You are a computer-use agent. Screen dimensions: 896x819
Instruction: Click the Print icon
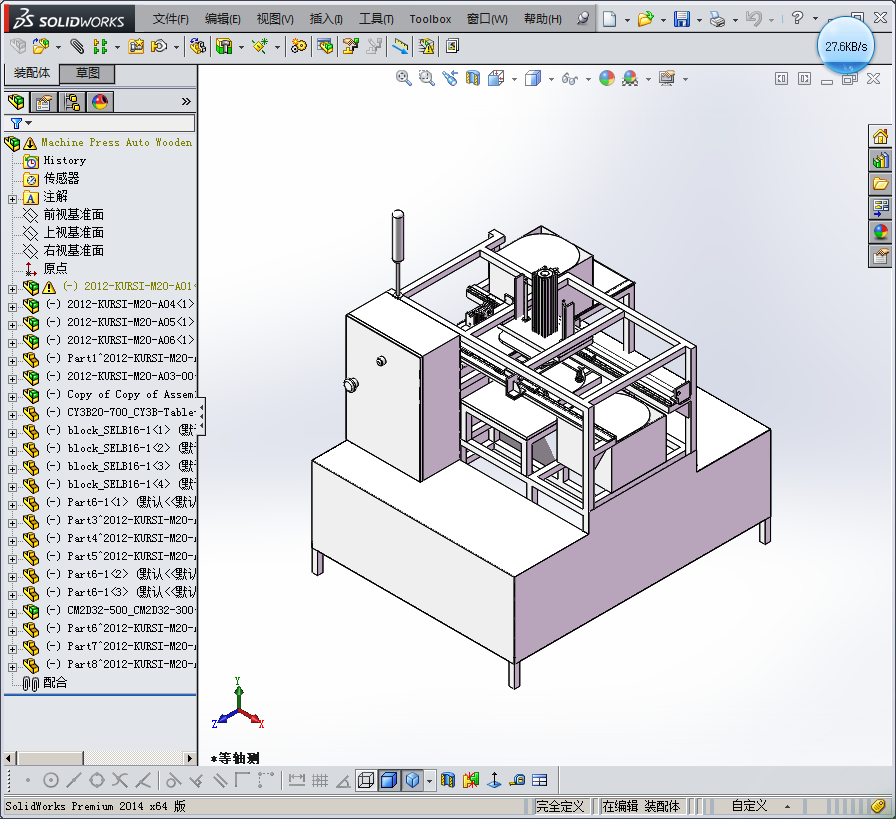(x=717, y=19)
